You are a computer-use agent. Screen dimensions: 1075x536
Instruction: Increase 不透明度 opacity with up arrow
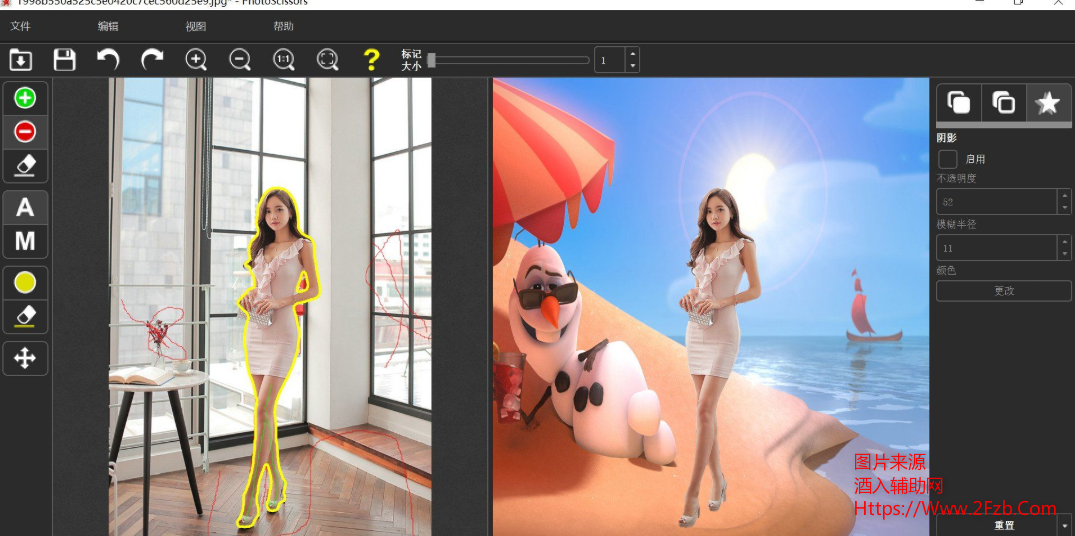1065,195
